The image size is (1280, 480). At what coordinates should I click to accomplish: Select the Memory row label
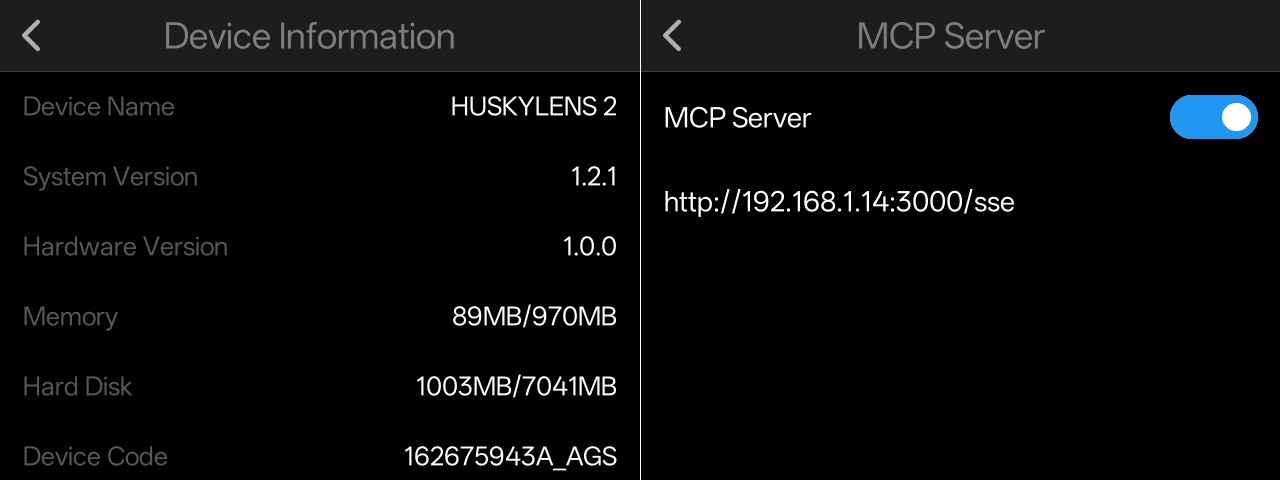tap(70, 317)
